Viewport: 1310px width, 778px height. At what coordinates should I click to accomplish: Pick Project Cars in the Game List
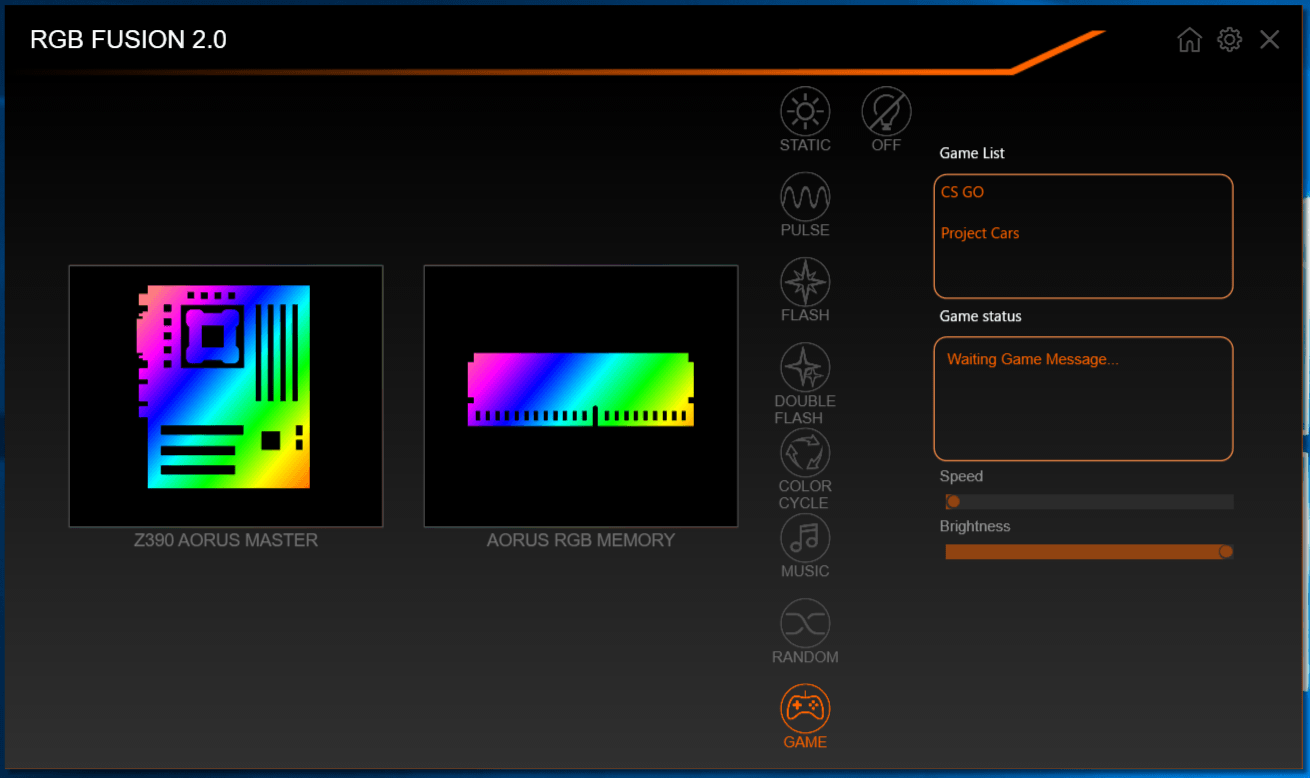(980, 233)
